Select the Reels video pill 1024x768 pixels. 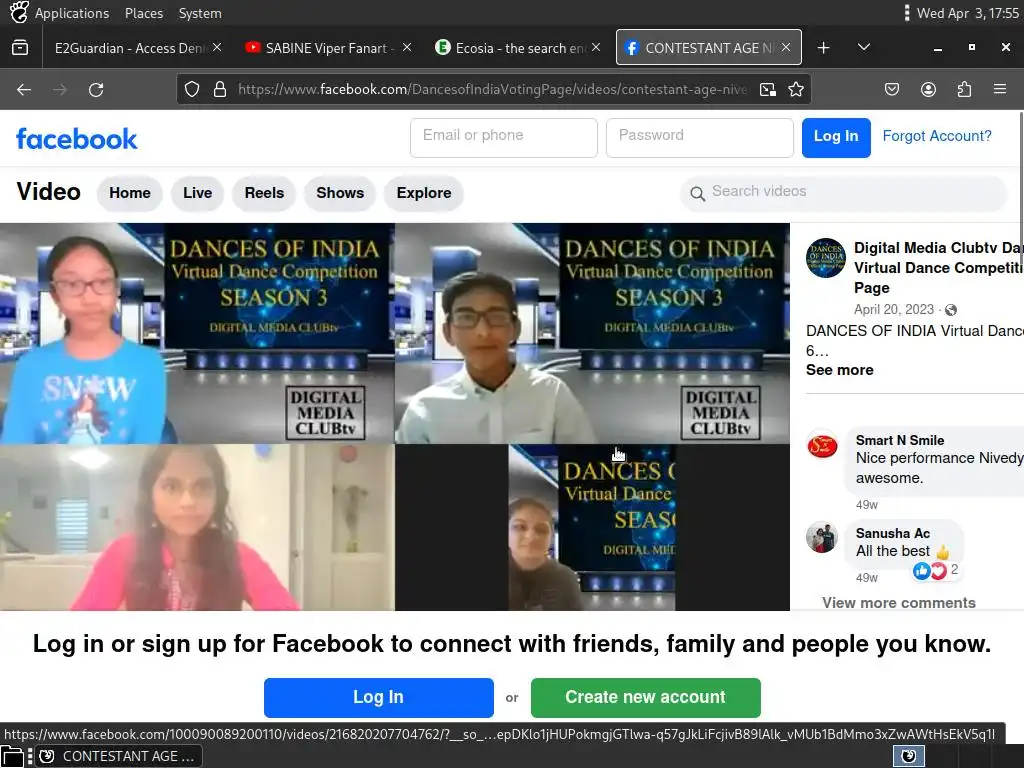coord(264,193)
